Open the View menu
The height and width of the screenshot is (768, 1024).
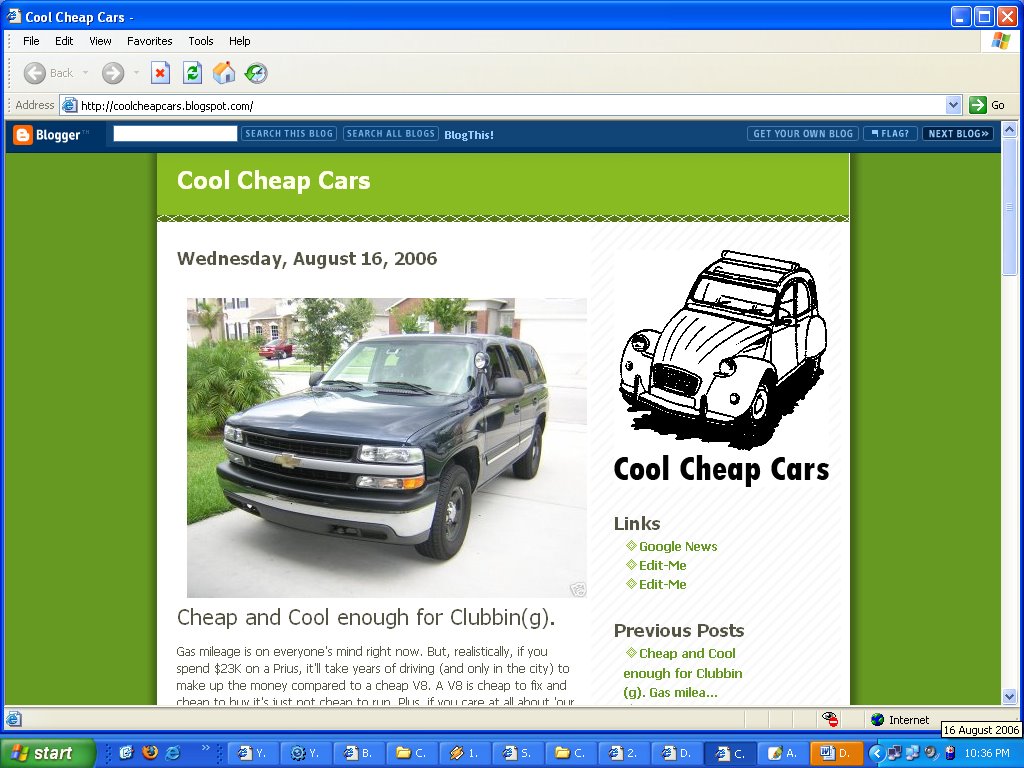pyautogui.click(x=100, y=41)
